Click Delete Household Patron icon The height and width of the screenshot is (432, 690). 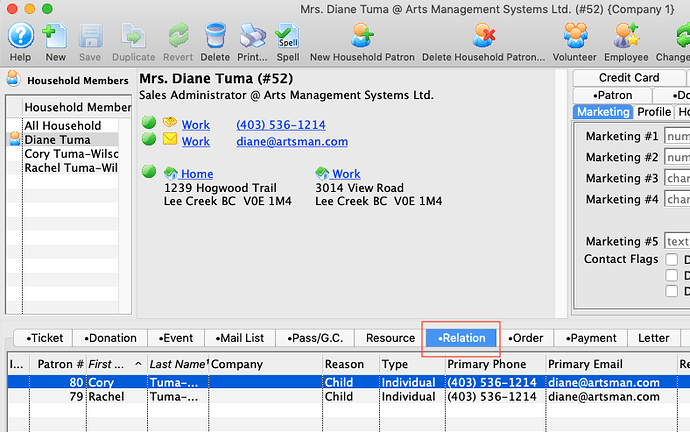pyautogui.click(x=483, y=36)
